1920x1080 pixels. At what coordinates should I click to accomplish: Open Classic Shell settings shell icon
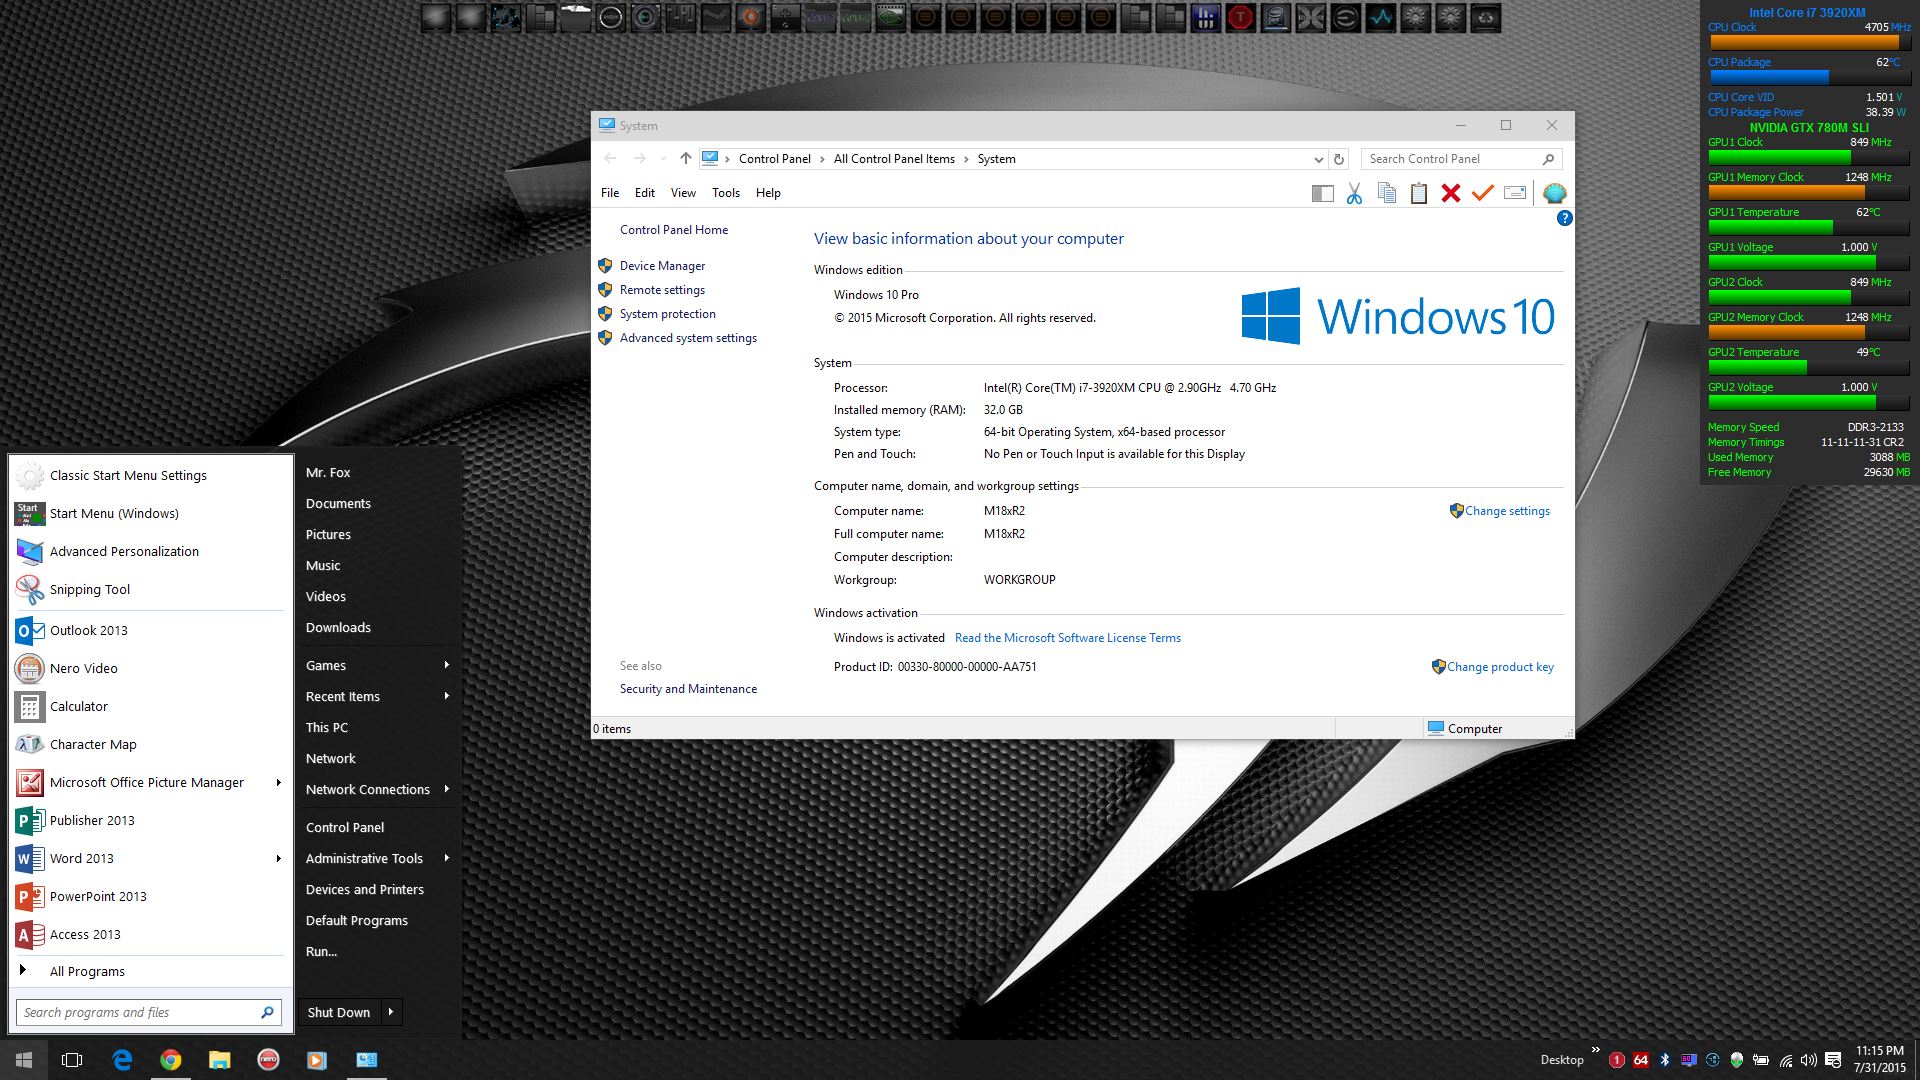coord(1554,194)
